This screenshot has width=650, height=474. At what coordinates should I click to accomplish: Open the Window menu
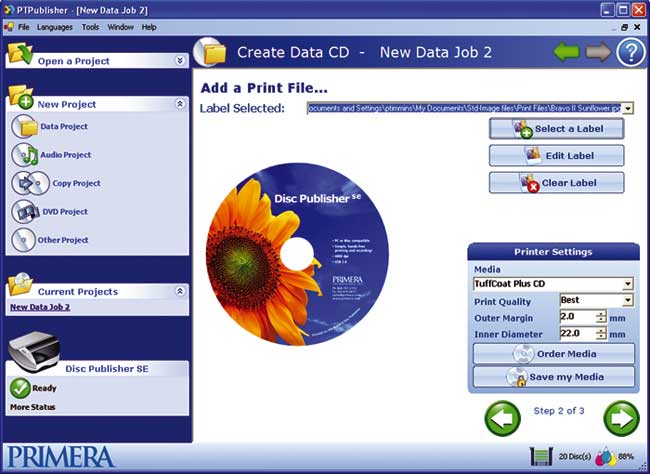121,27
